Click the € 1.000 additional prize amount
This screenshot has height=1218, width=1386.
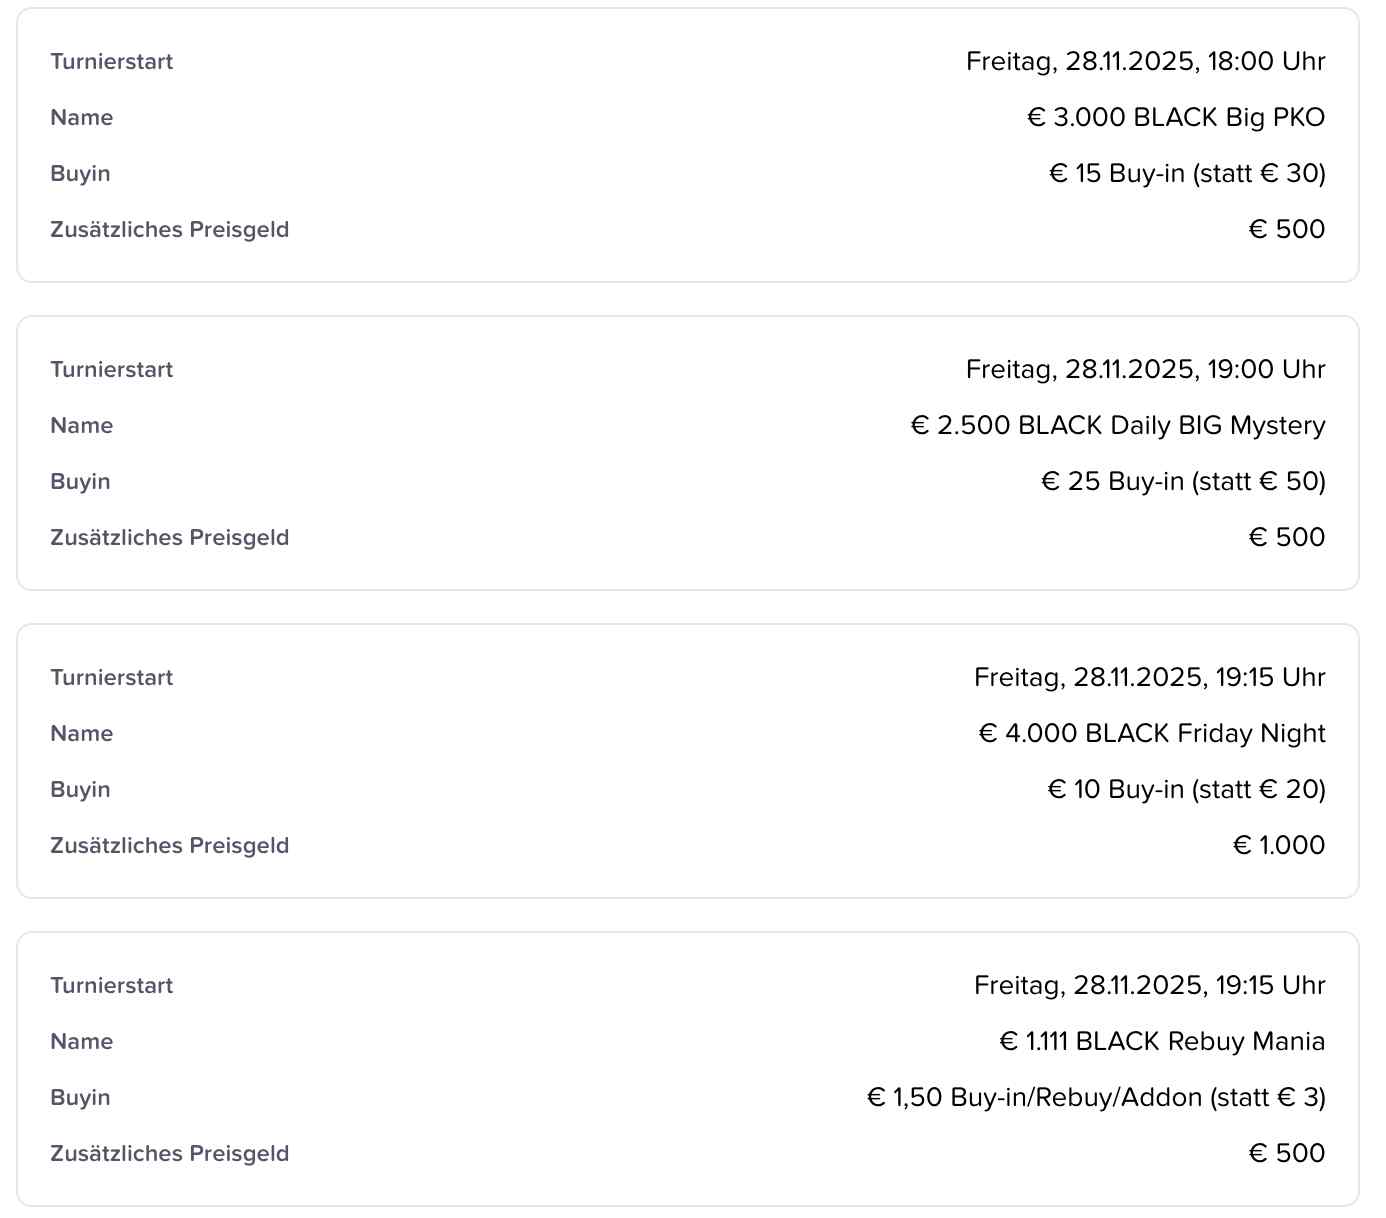(1278, 846)
